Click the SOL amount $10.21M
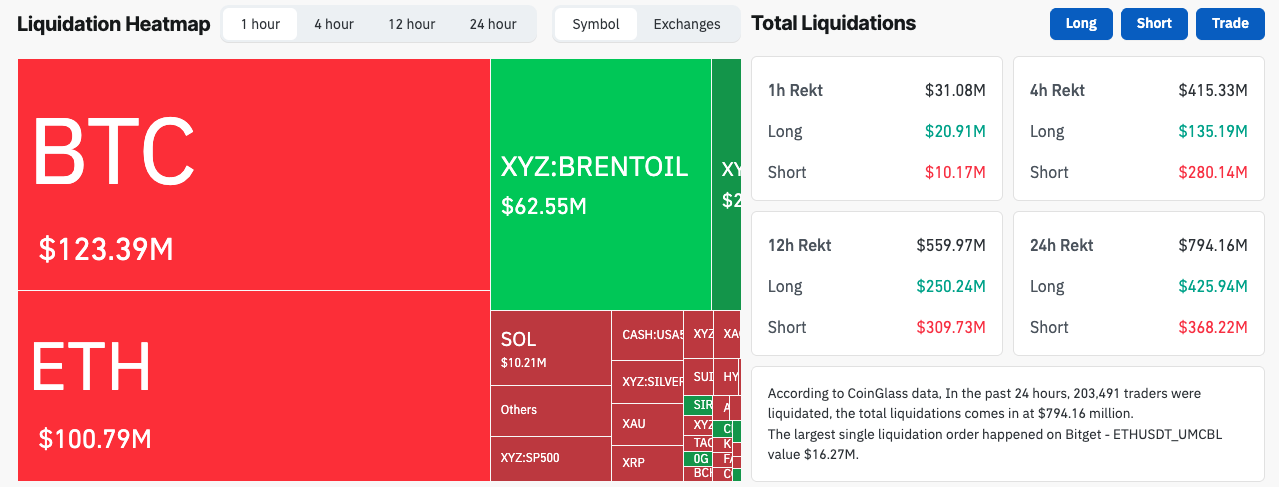The image size is (1279, 487). click(x=523, y=363)
